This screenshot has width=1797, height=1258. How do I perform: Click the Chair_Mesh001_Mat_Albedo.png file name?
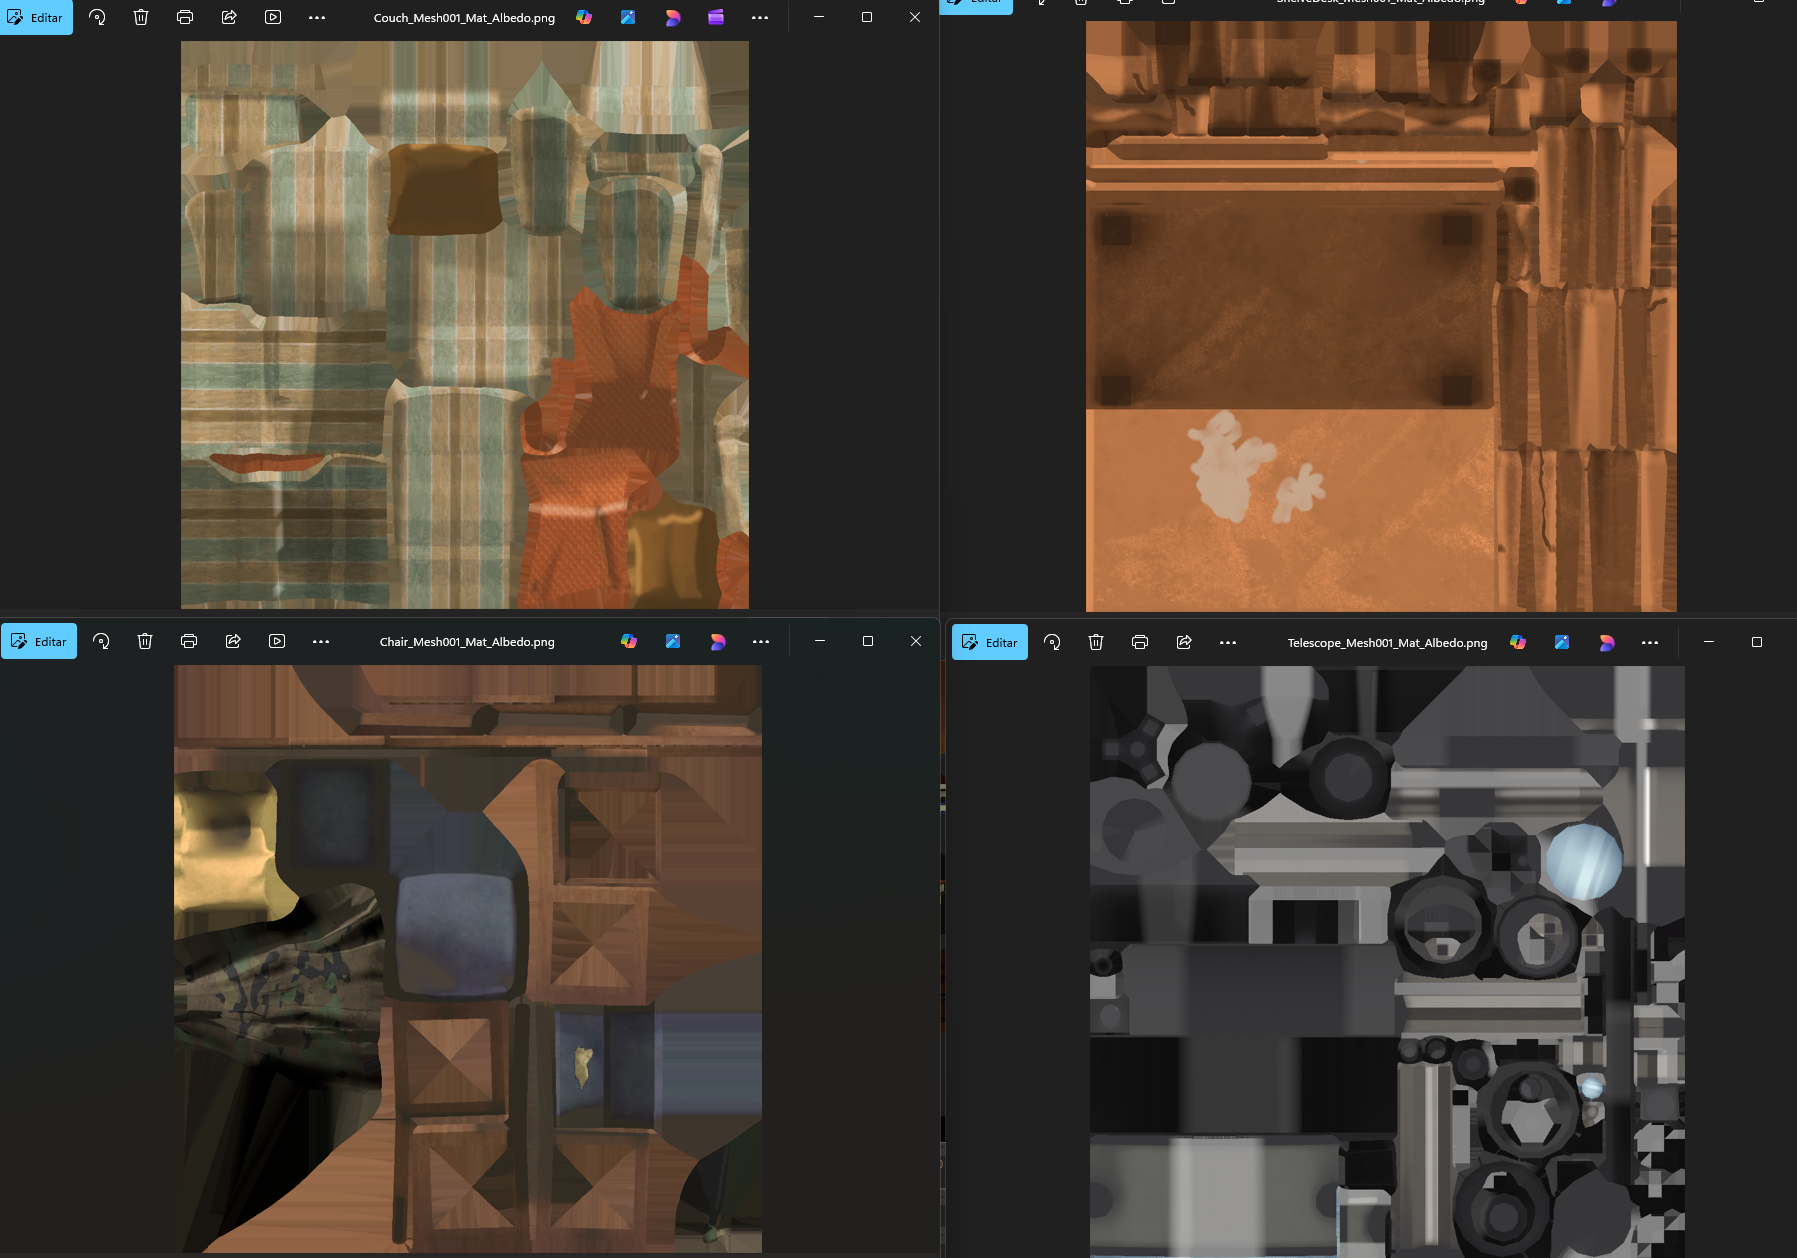pos(467,642)
